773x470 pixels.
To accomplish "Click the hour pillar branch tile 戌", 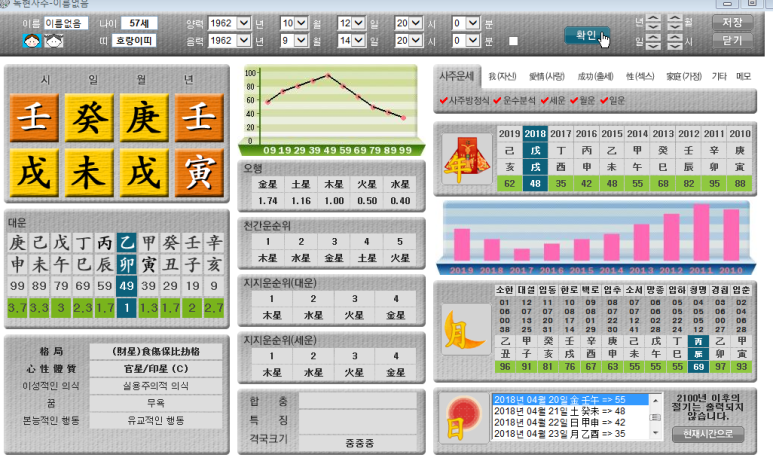I will [x=34, y=172].
